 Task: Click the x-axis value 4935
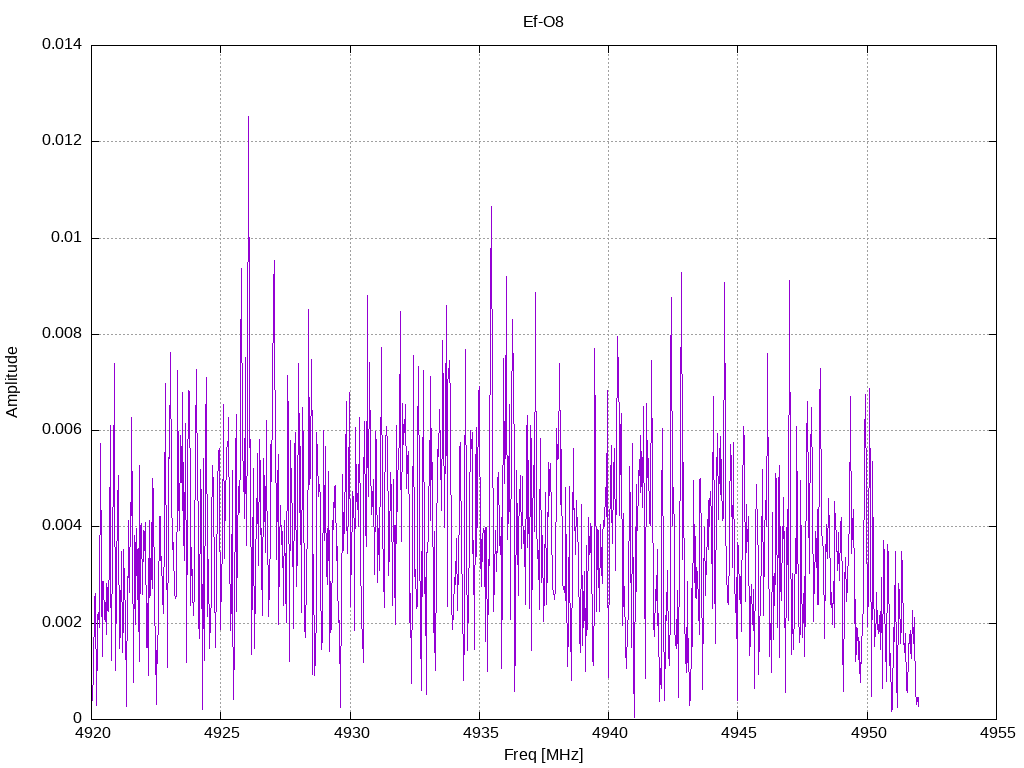[x=480, y=733]
